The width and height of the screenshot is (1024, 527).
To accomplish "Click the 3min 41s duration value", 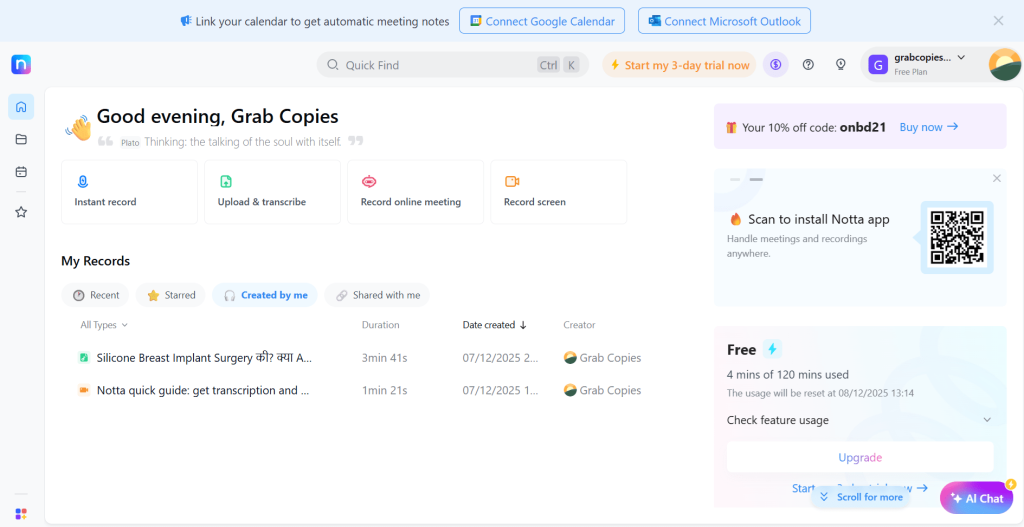I will click(x=385, y=358).
